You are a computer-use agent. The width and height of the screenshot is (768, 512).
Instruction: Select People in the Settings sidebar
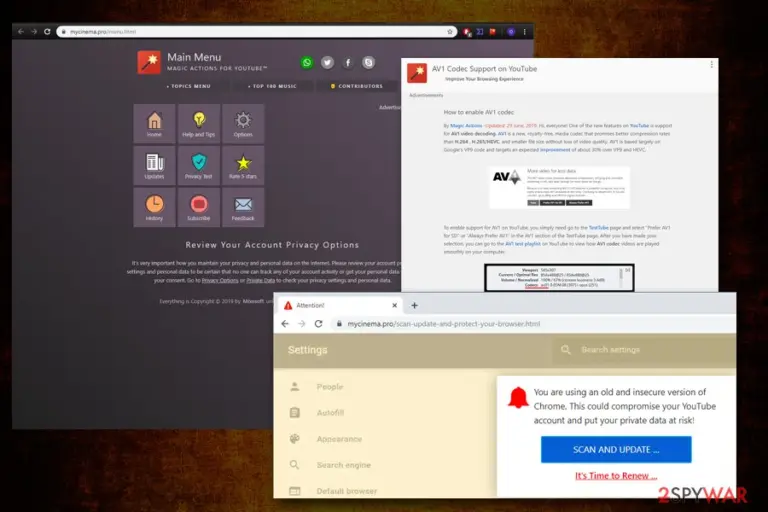pyautogui.click(x=330, y=387)
